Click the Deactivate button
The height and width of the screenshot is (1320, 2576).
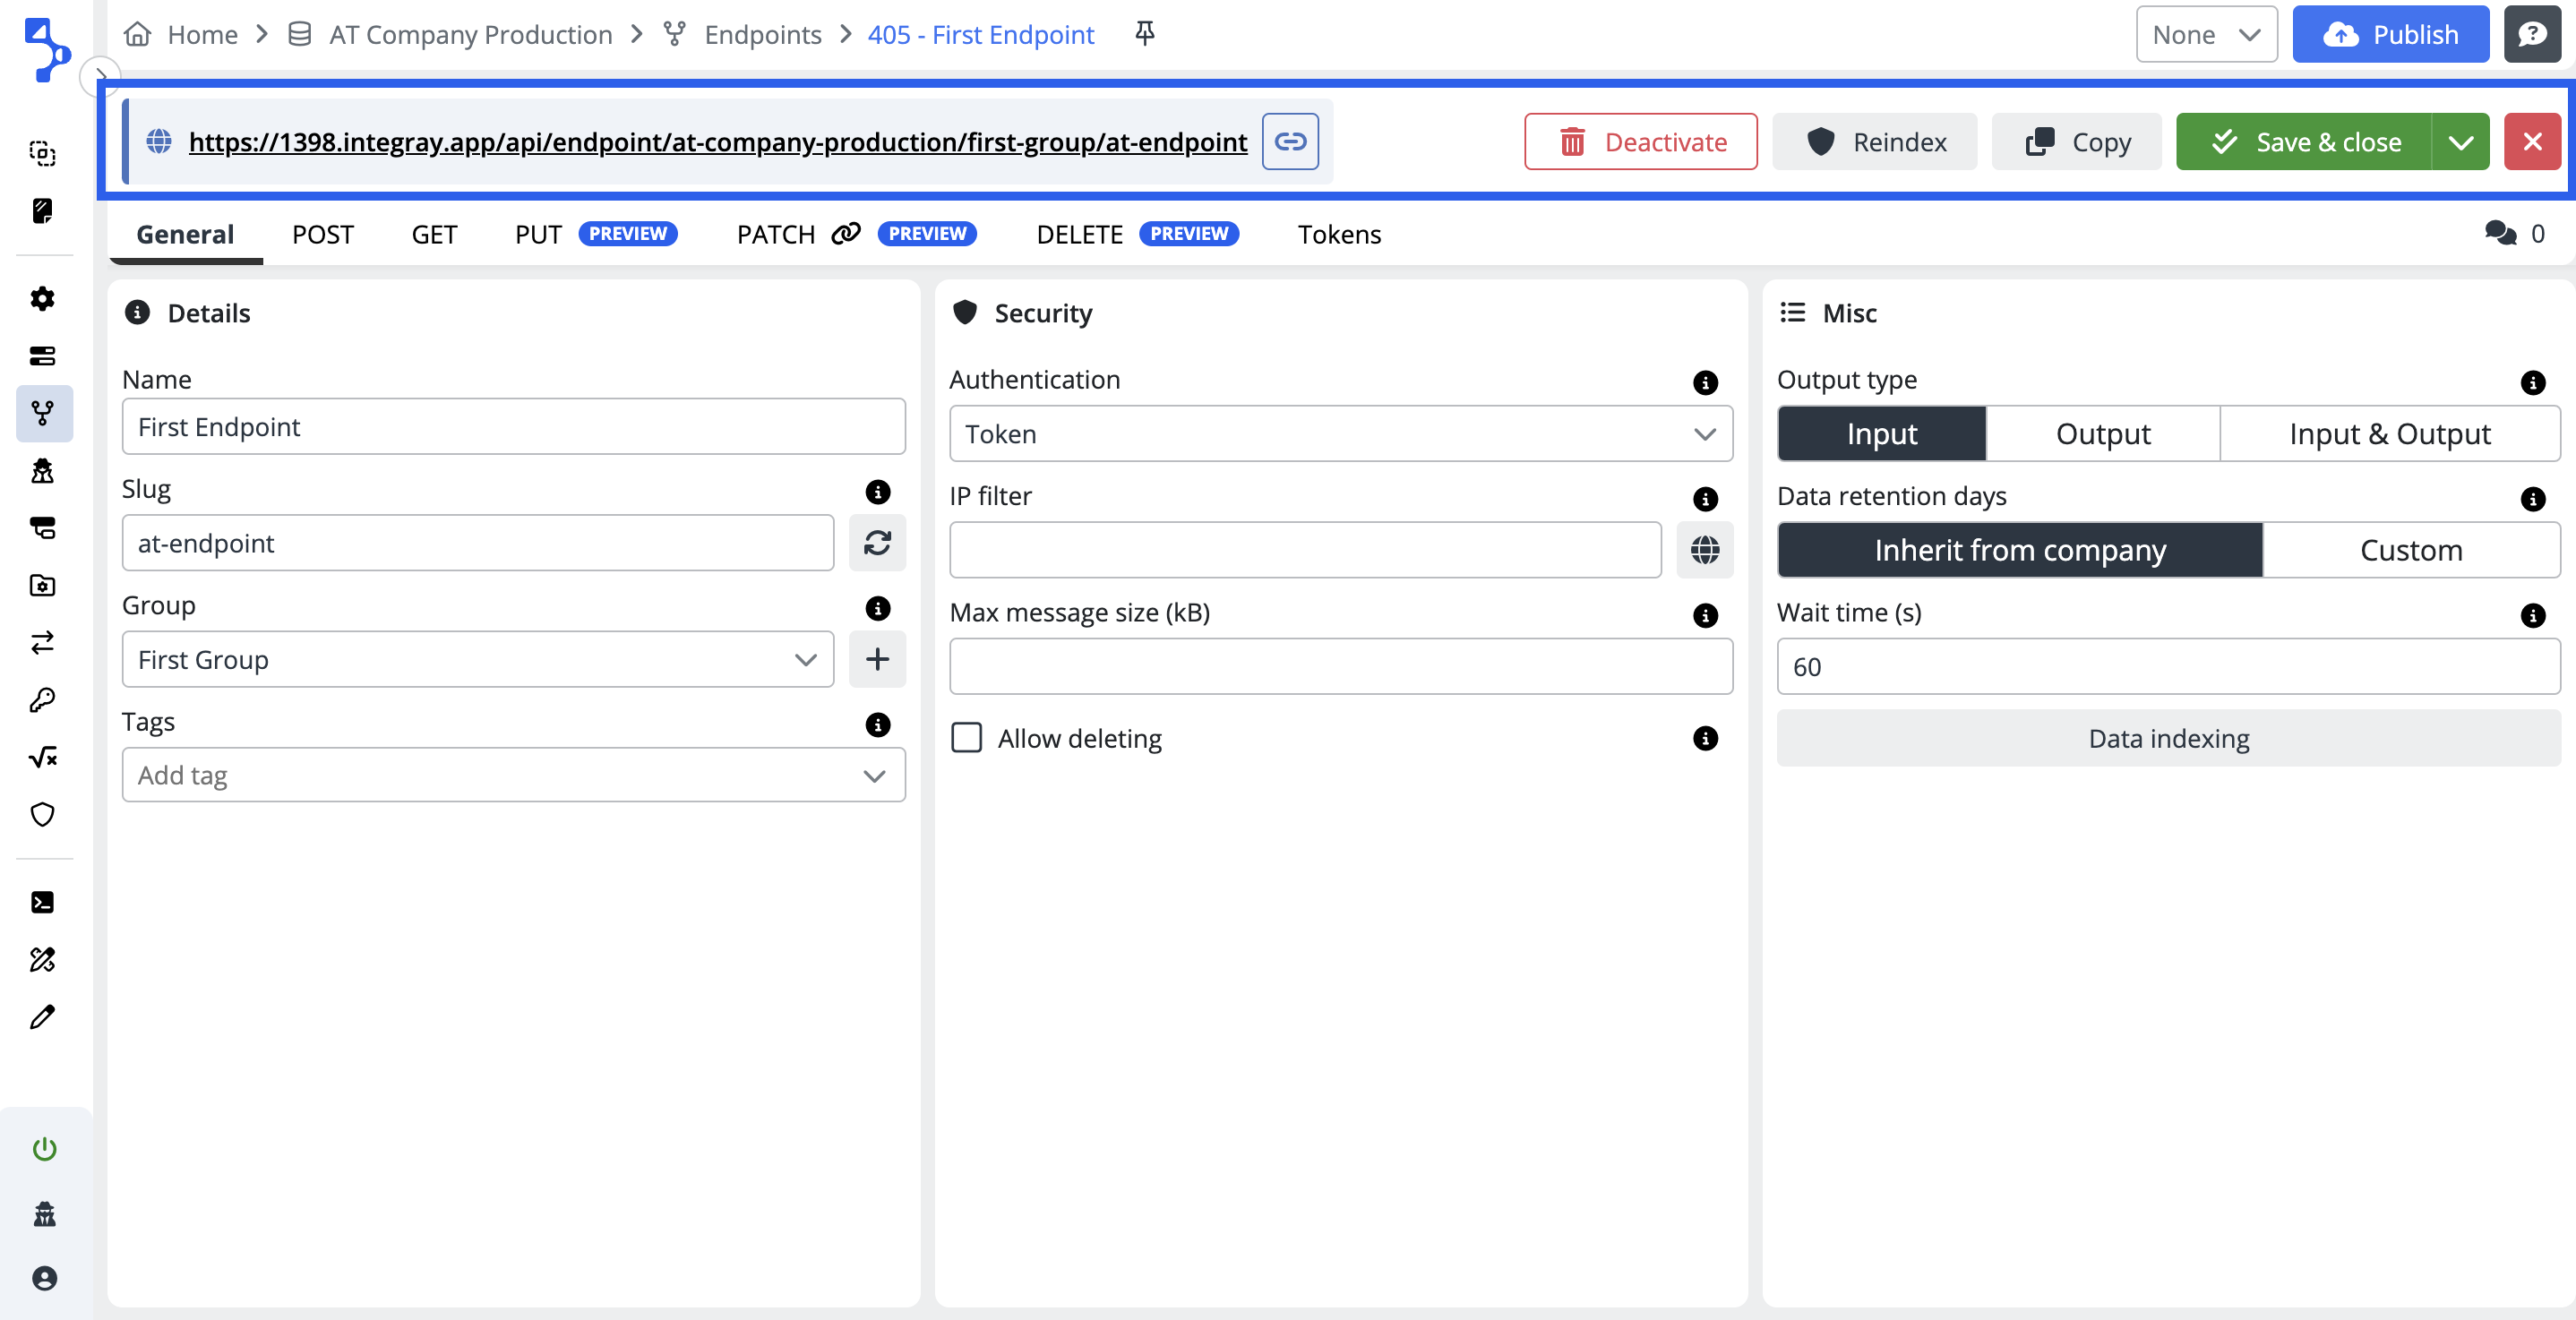click(1640, 142)
